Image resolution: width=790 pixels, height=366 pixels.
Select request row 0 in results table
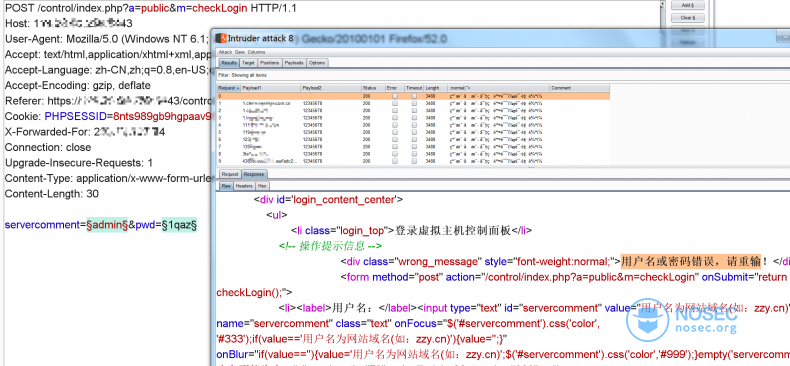pos(413,96)
